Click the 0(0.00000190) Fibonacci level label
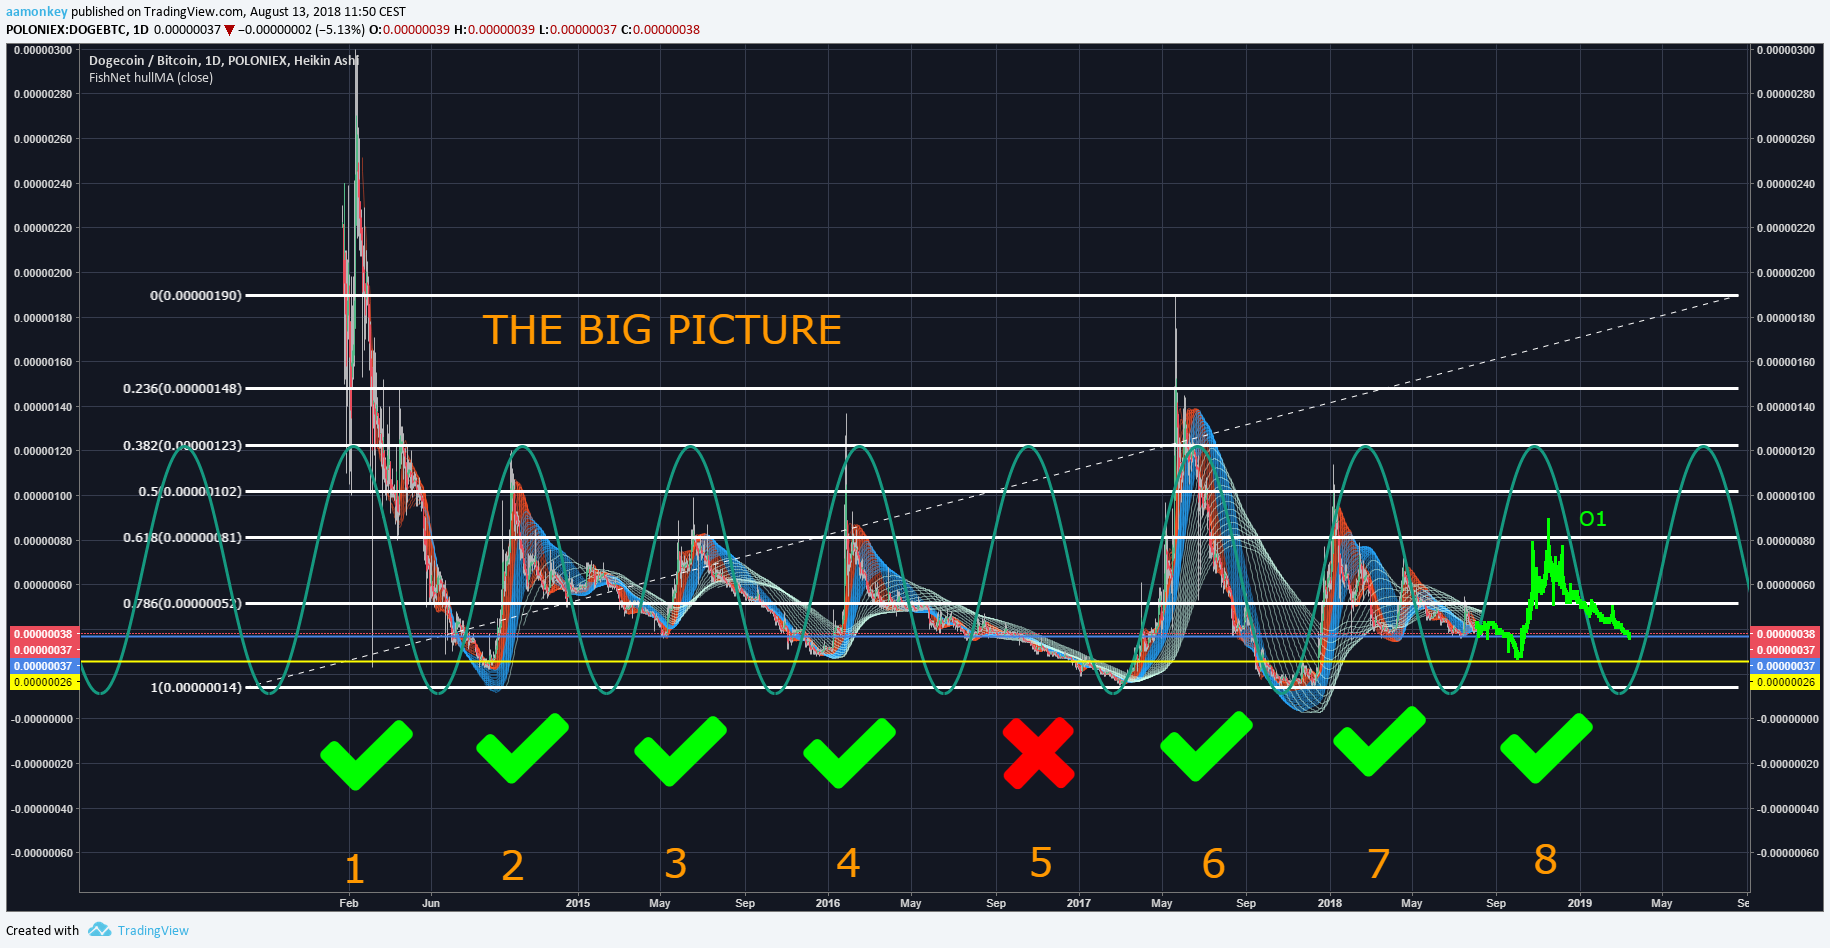 point(196,295)
